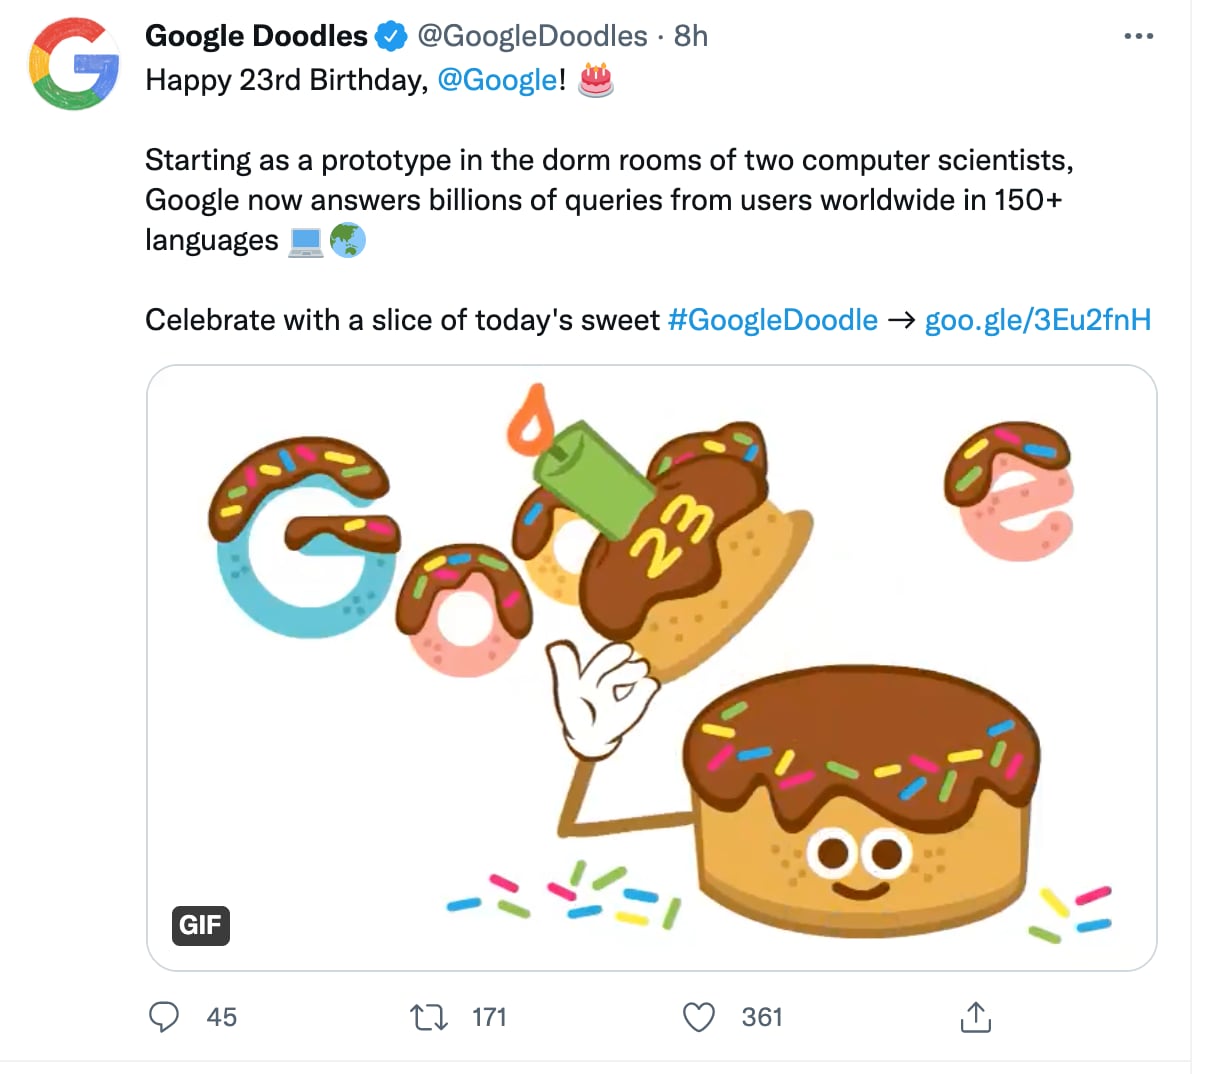
Task: Click the 171 retweets count
Action: tap(489, 1018)
